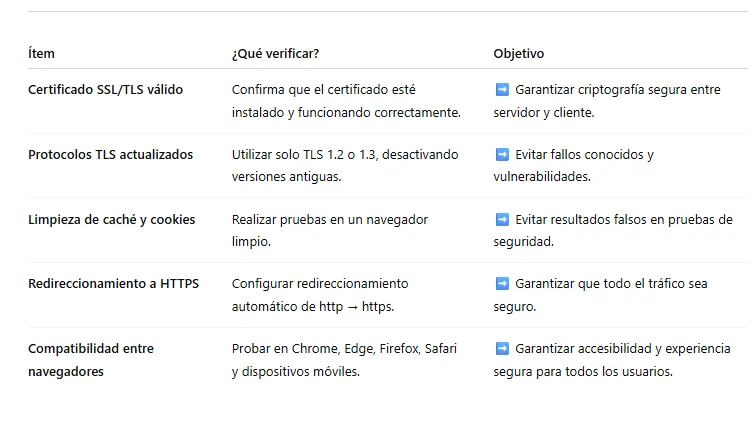This screenshot has width=752, height=428.
Task: Select the "Compatibilidad entre navegadores" row label
Action: tap(91, 360)
